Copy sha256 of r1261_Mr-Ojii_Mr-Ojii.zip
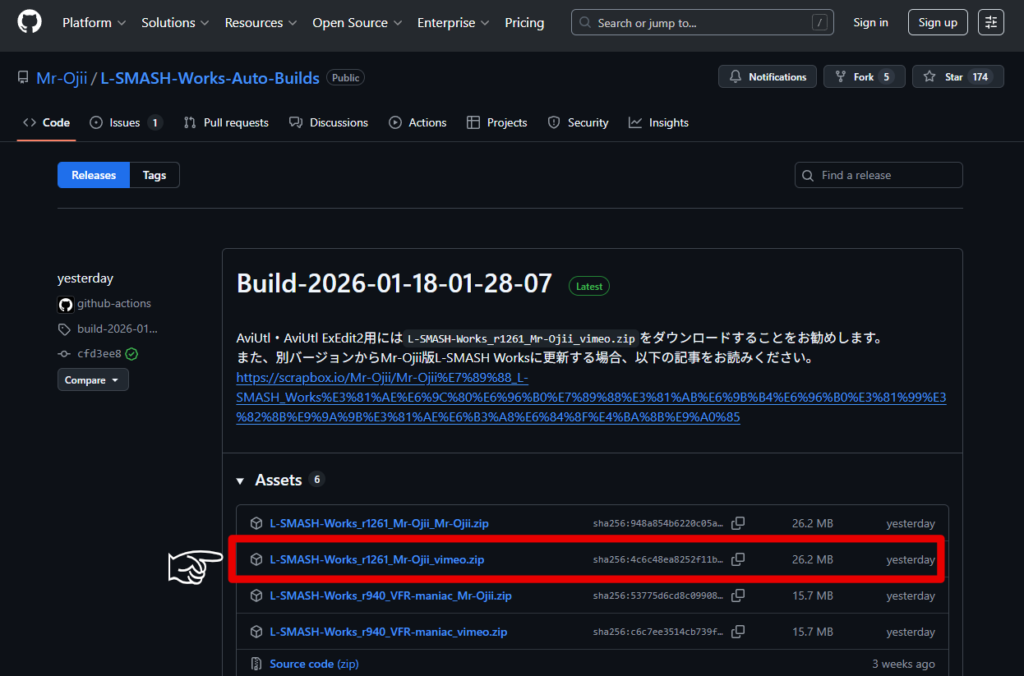Image resolution: width=1024 pixels, height=676 pixels. 738,523
